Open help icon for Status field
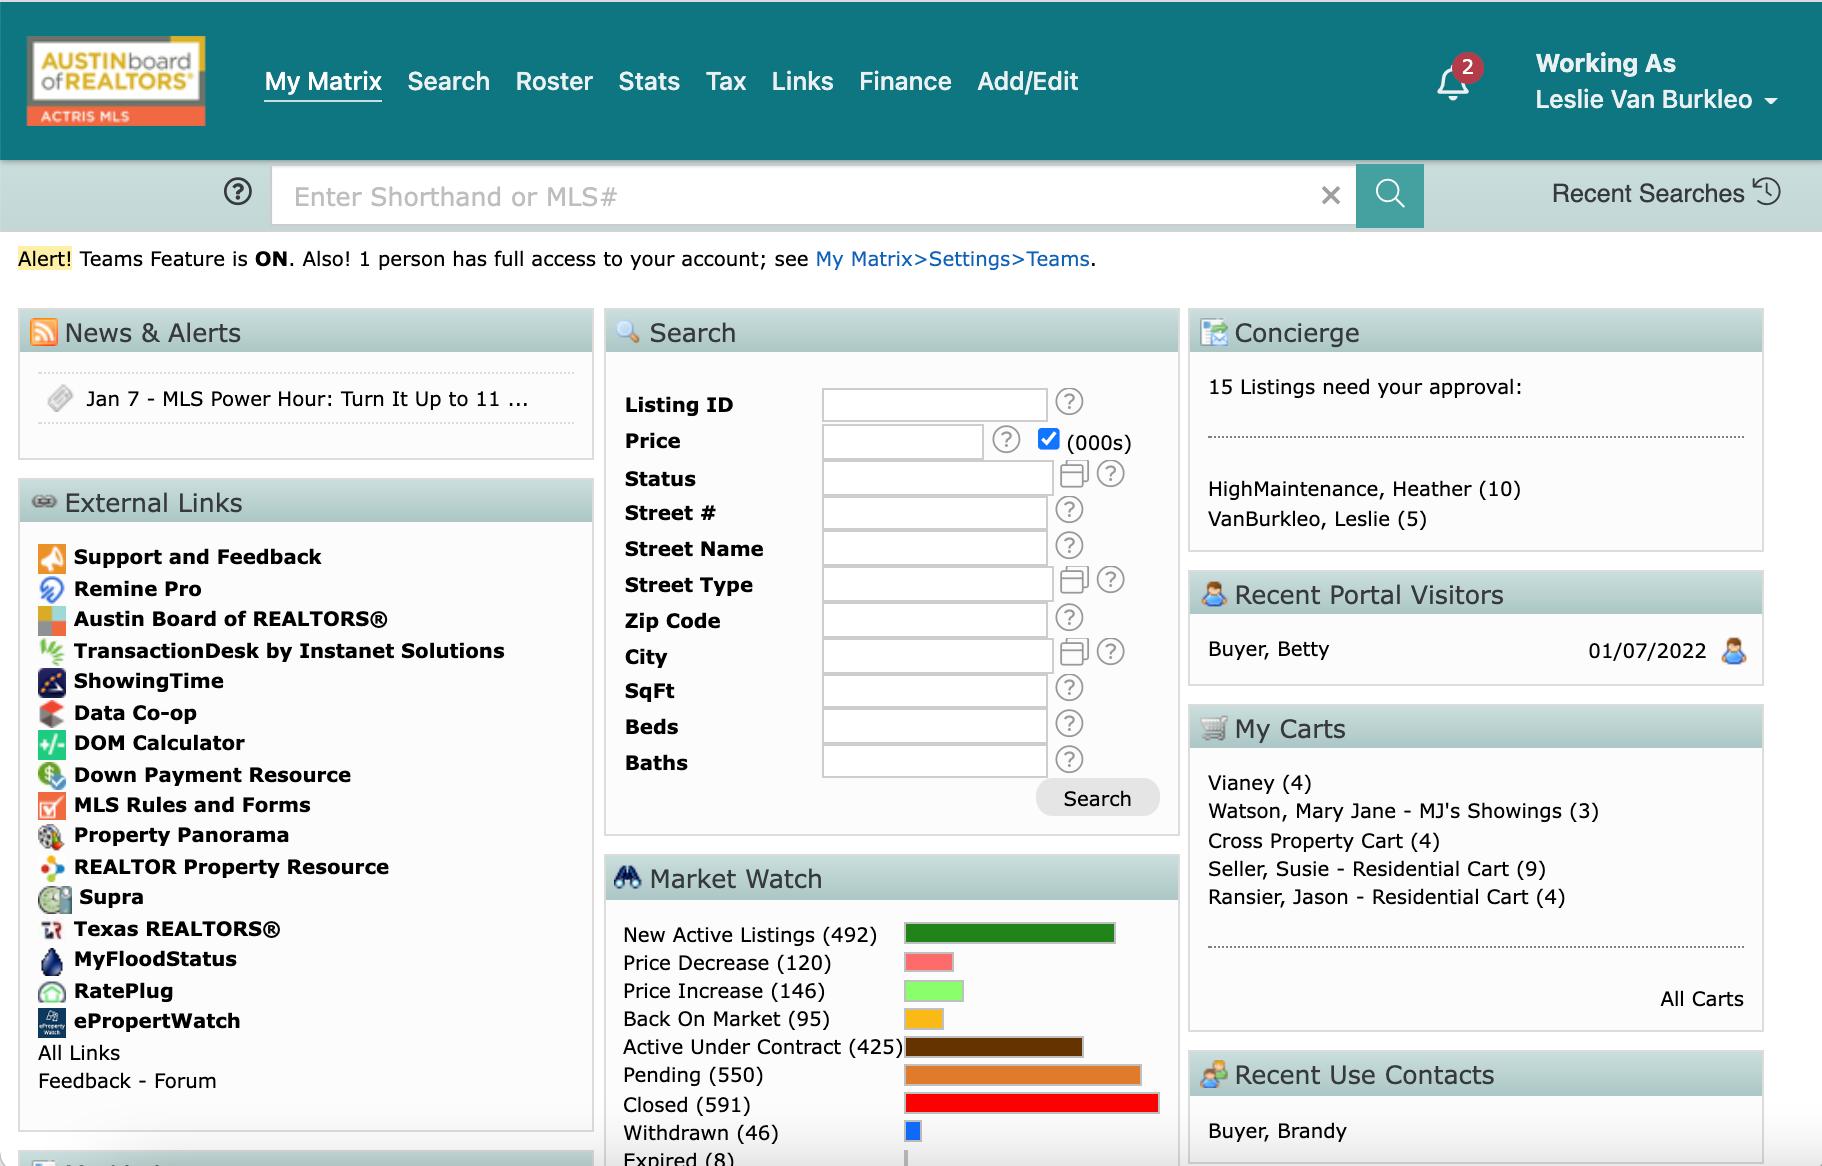Image resolution: width=1822 pixels, height=1166 pixels. click(x=1111, y=474)
